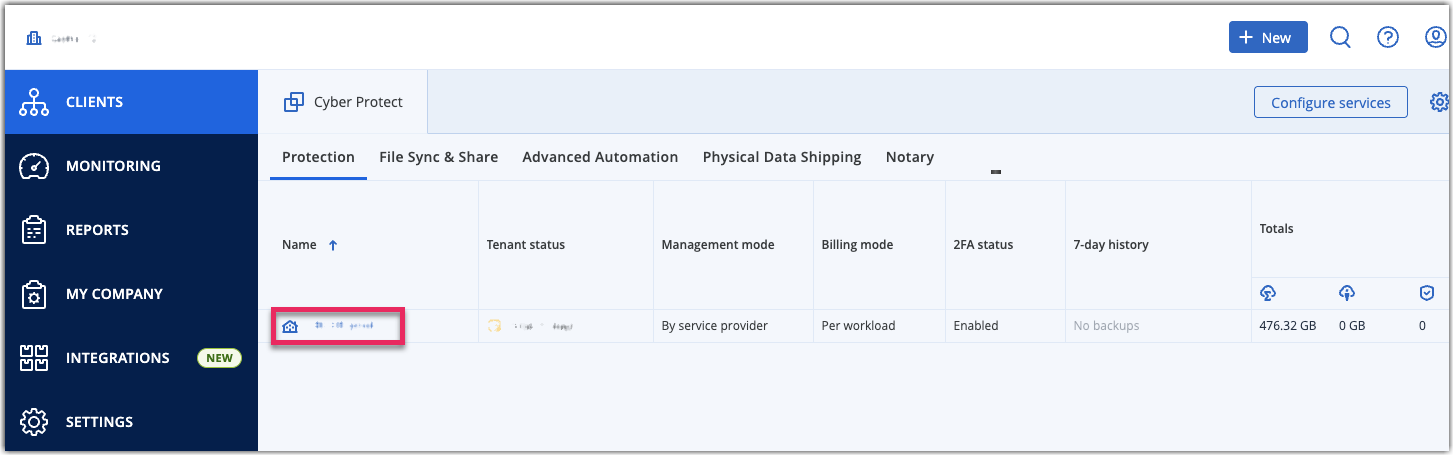Click the New button
The image size is (1454, 456).
[1268, 37]
